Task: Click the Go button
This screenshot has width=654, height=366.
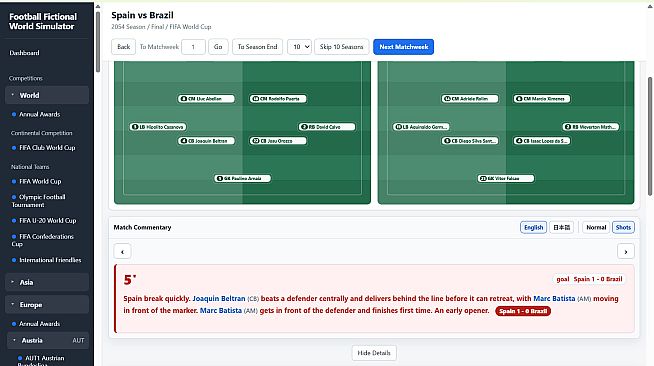Action: tap(218, 47)
